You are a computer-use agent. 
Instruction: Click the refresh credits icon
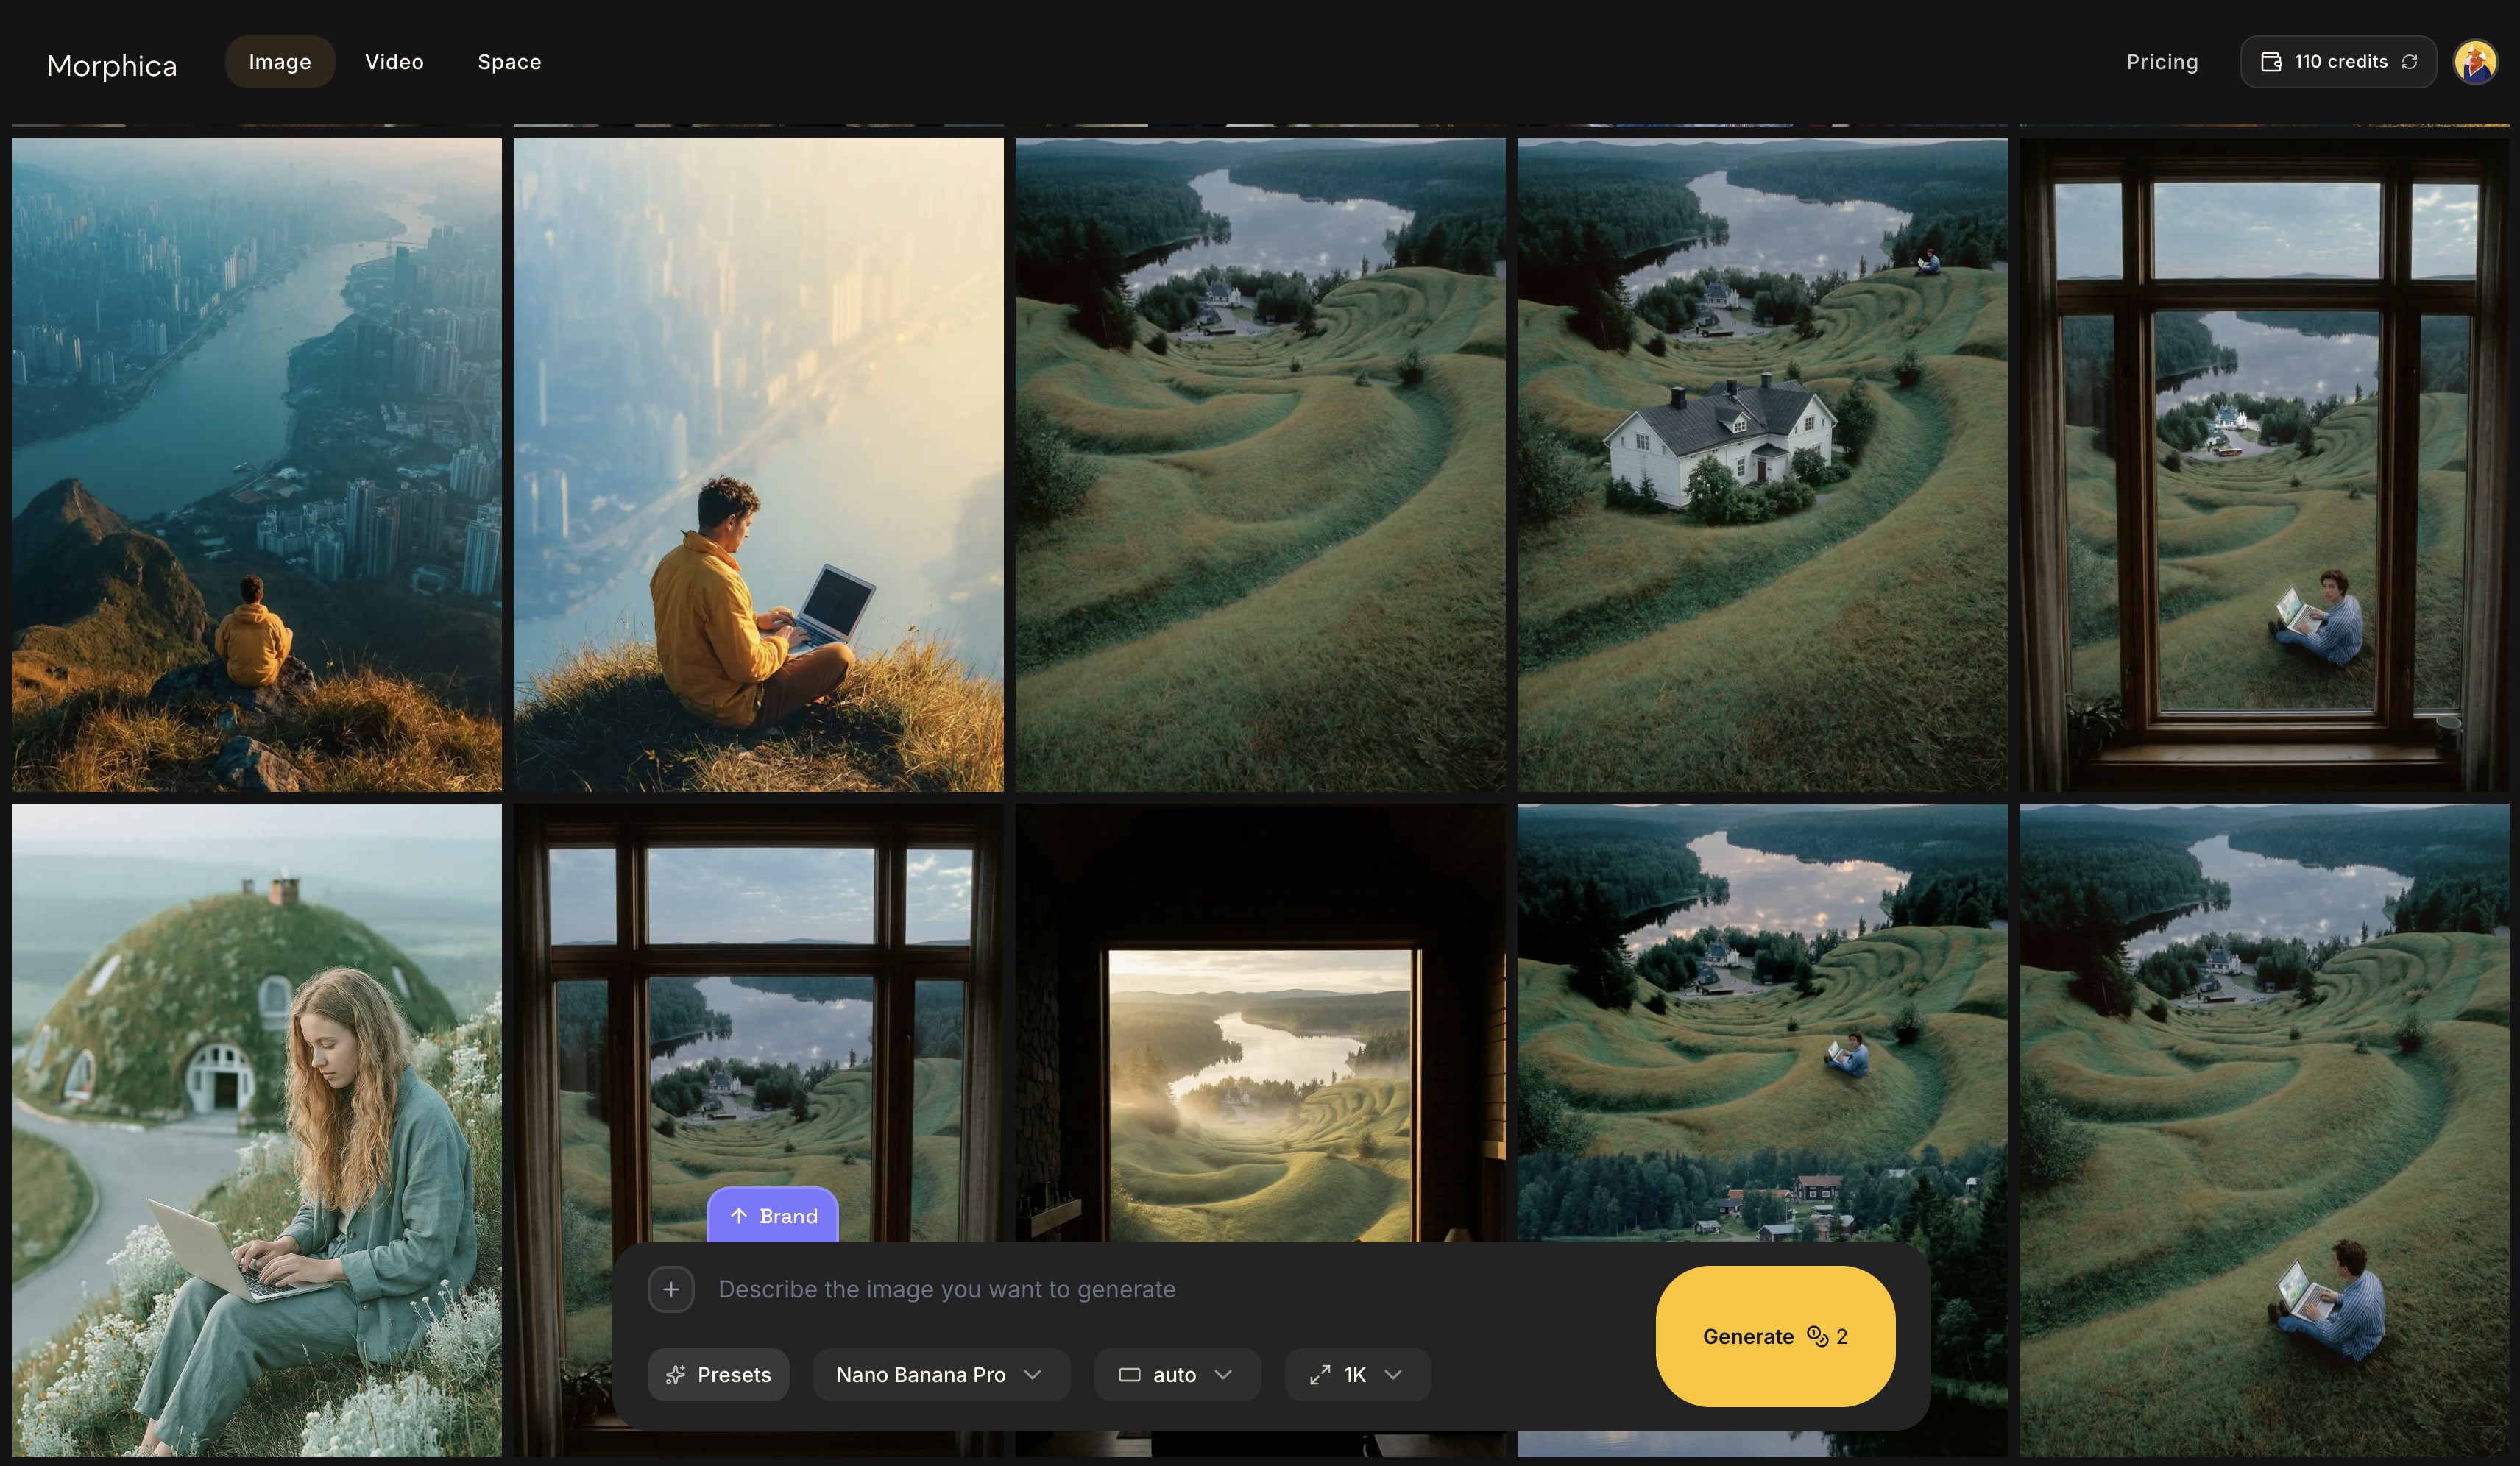tap(2410, 62)
